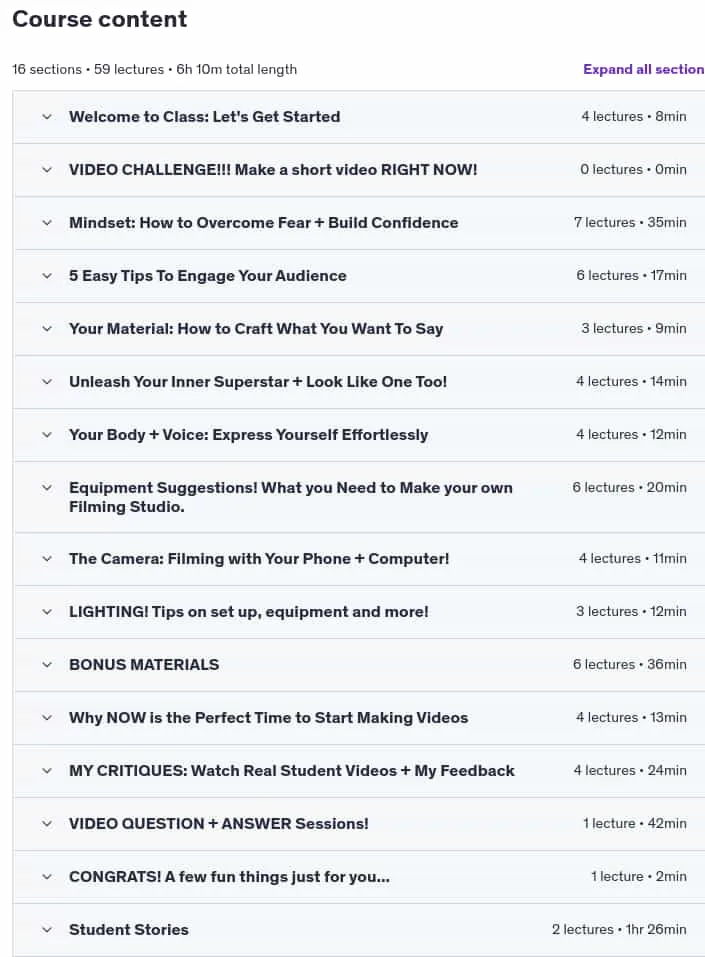Image resolution: width=705 pixels, height=957 pixels.
Task: Expand all sections link
Action: point(643,70)
